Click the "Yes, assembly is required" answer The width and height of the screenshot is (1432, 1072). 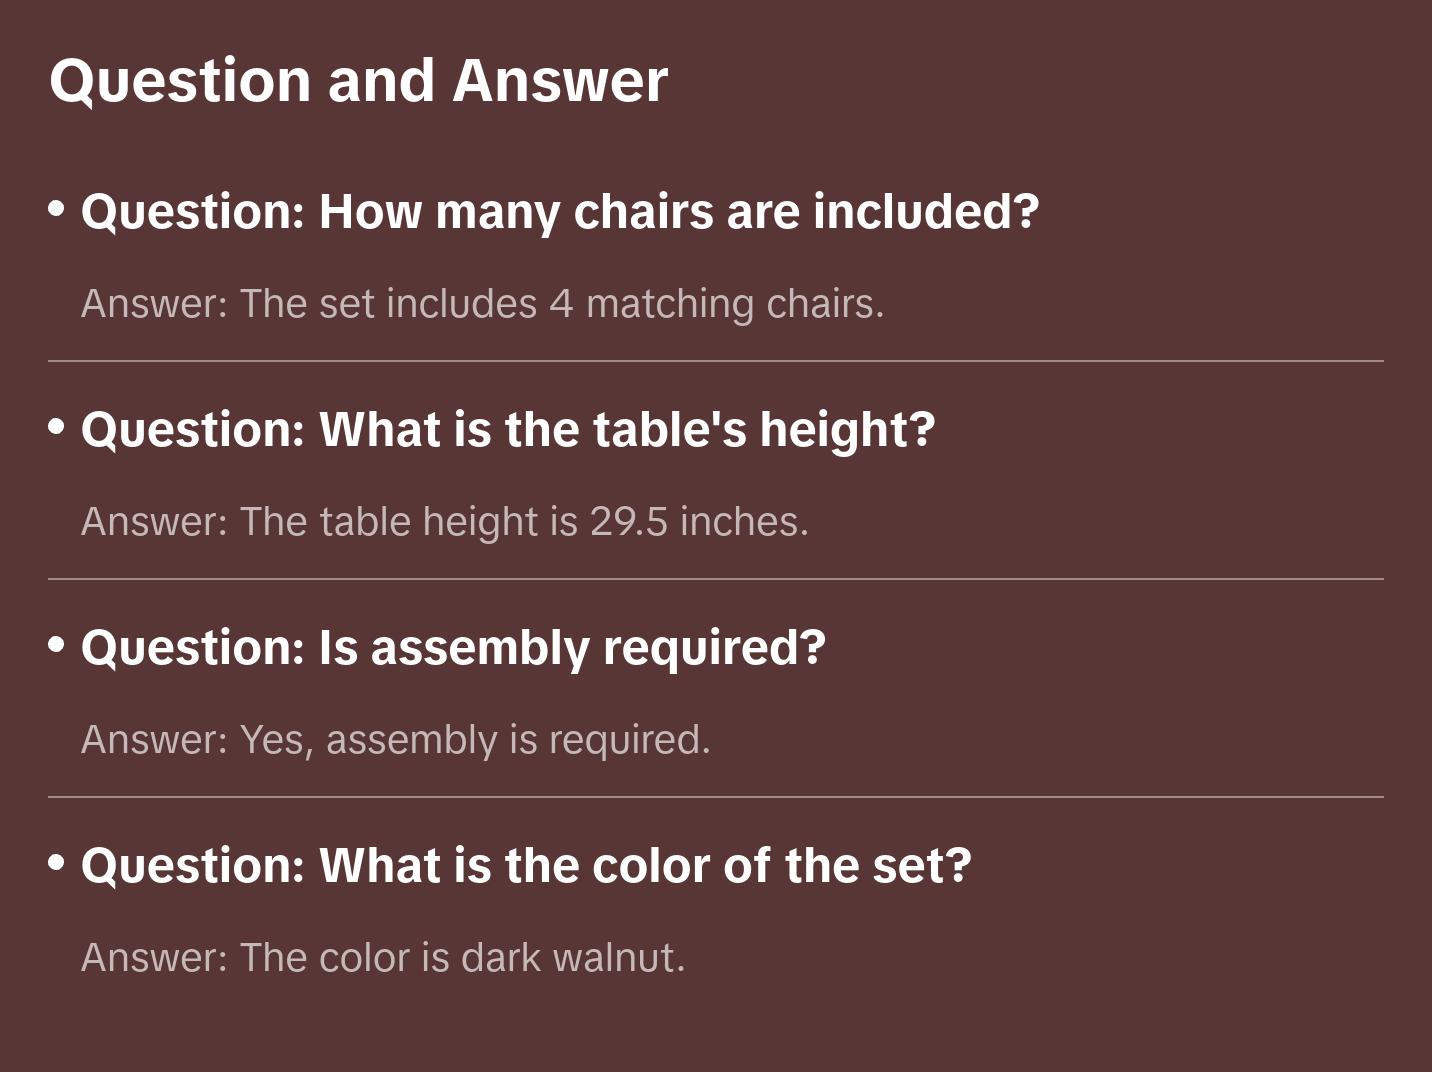[395, 740]
